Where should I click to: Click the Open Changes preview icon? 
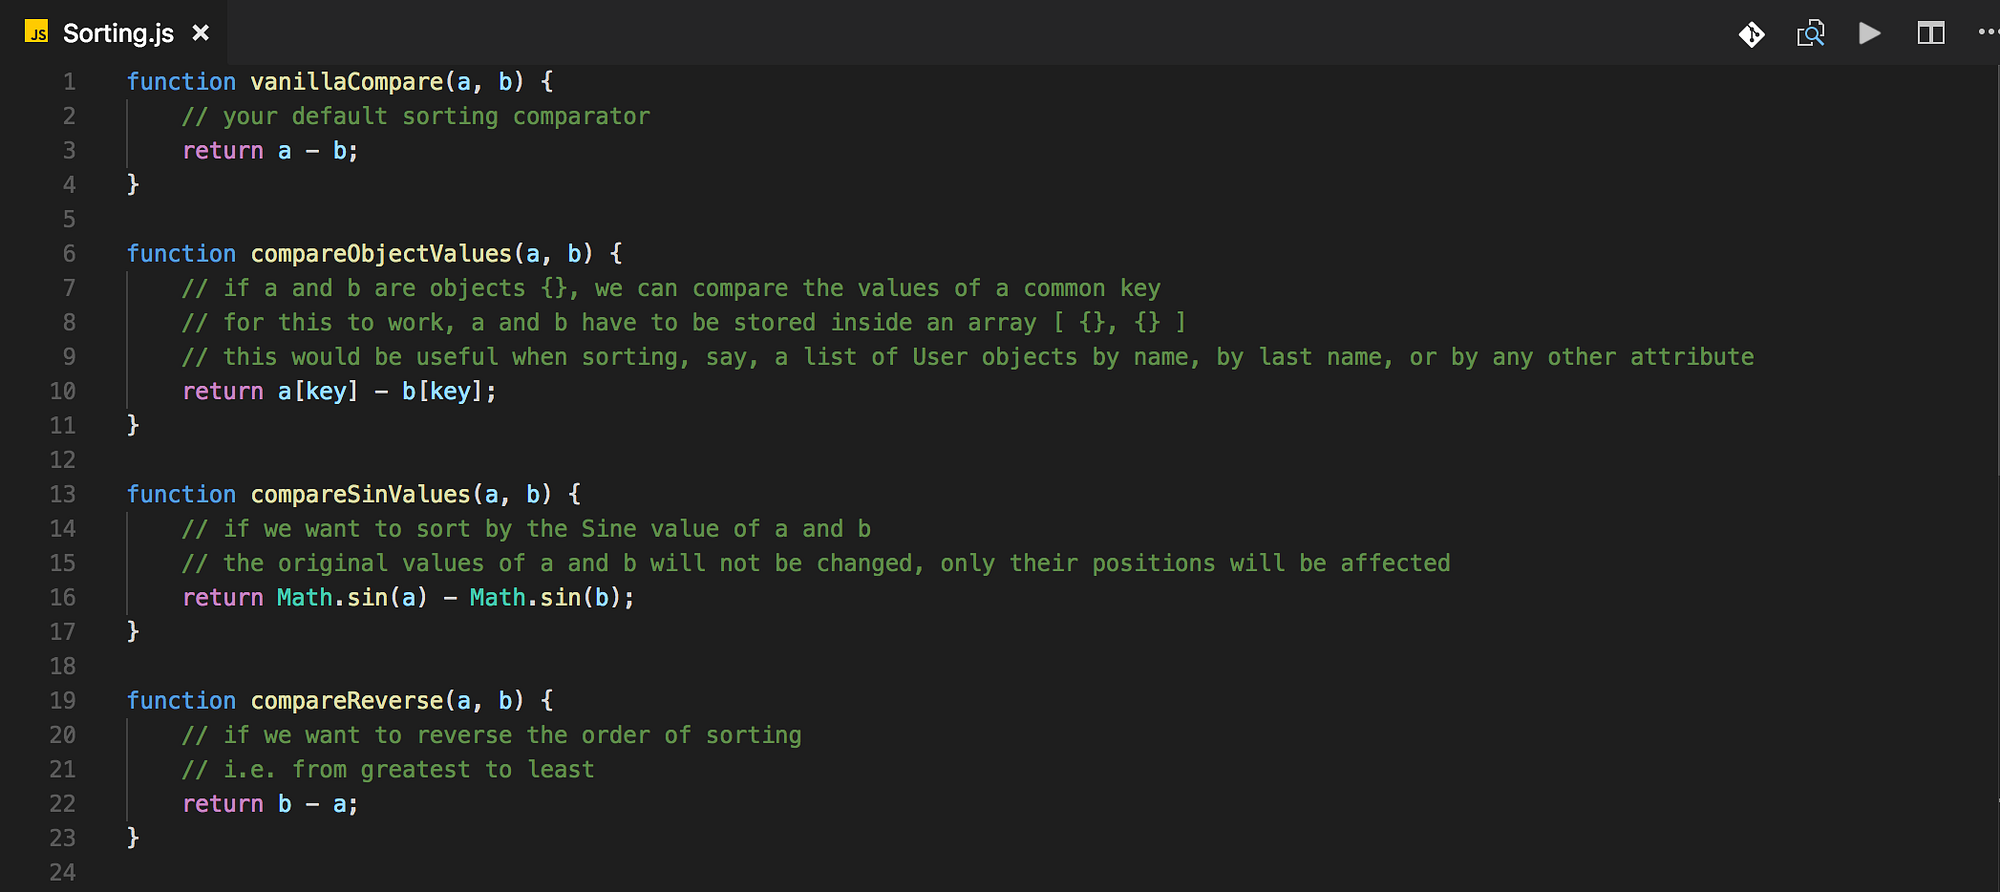point(1810,33)
